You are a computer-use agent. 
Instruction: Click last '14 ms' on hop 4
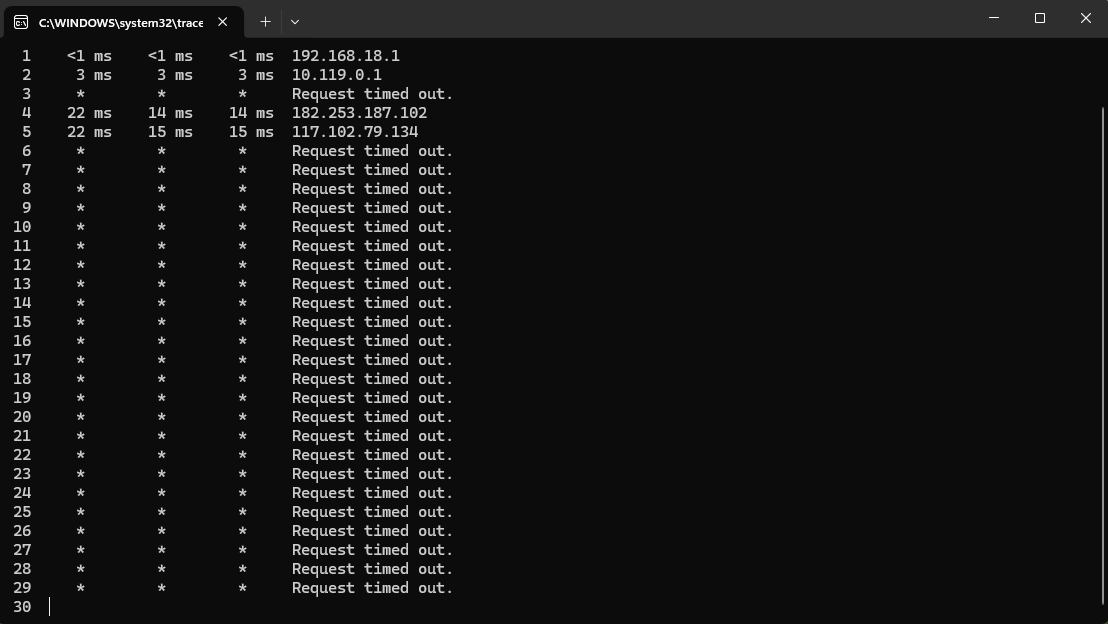pyautogui.click(x=251, y=113)
